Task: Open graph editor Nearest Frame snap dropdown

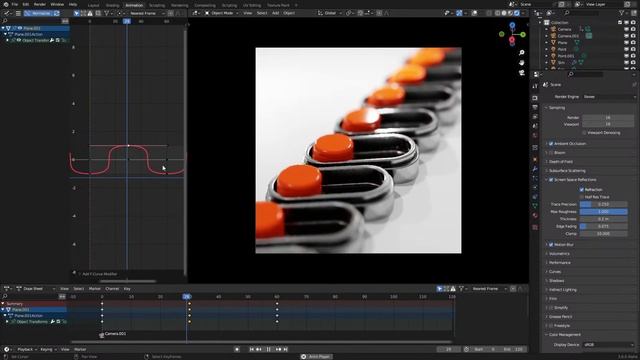Action: (147, 13)
